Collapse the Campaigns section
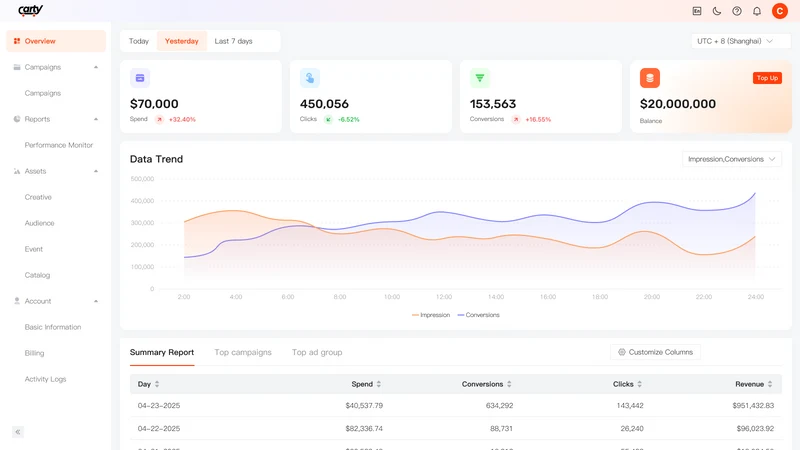Image resolution: width=800 pixels, height=450 pixels. click(96, 67)
